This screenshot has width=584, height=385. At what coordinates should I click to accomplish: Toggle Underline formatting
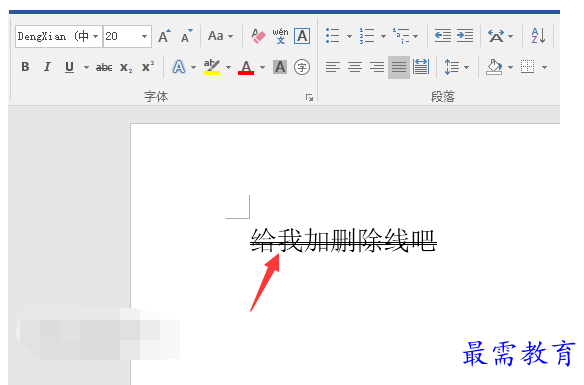coord(69,67)
